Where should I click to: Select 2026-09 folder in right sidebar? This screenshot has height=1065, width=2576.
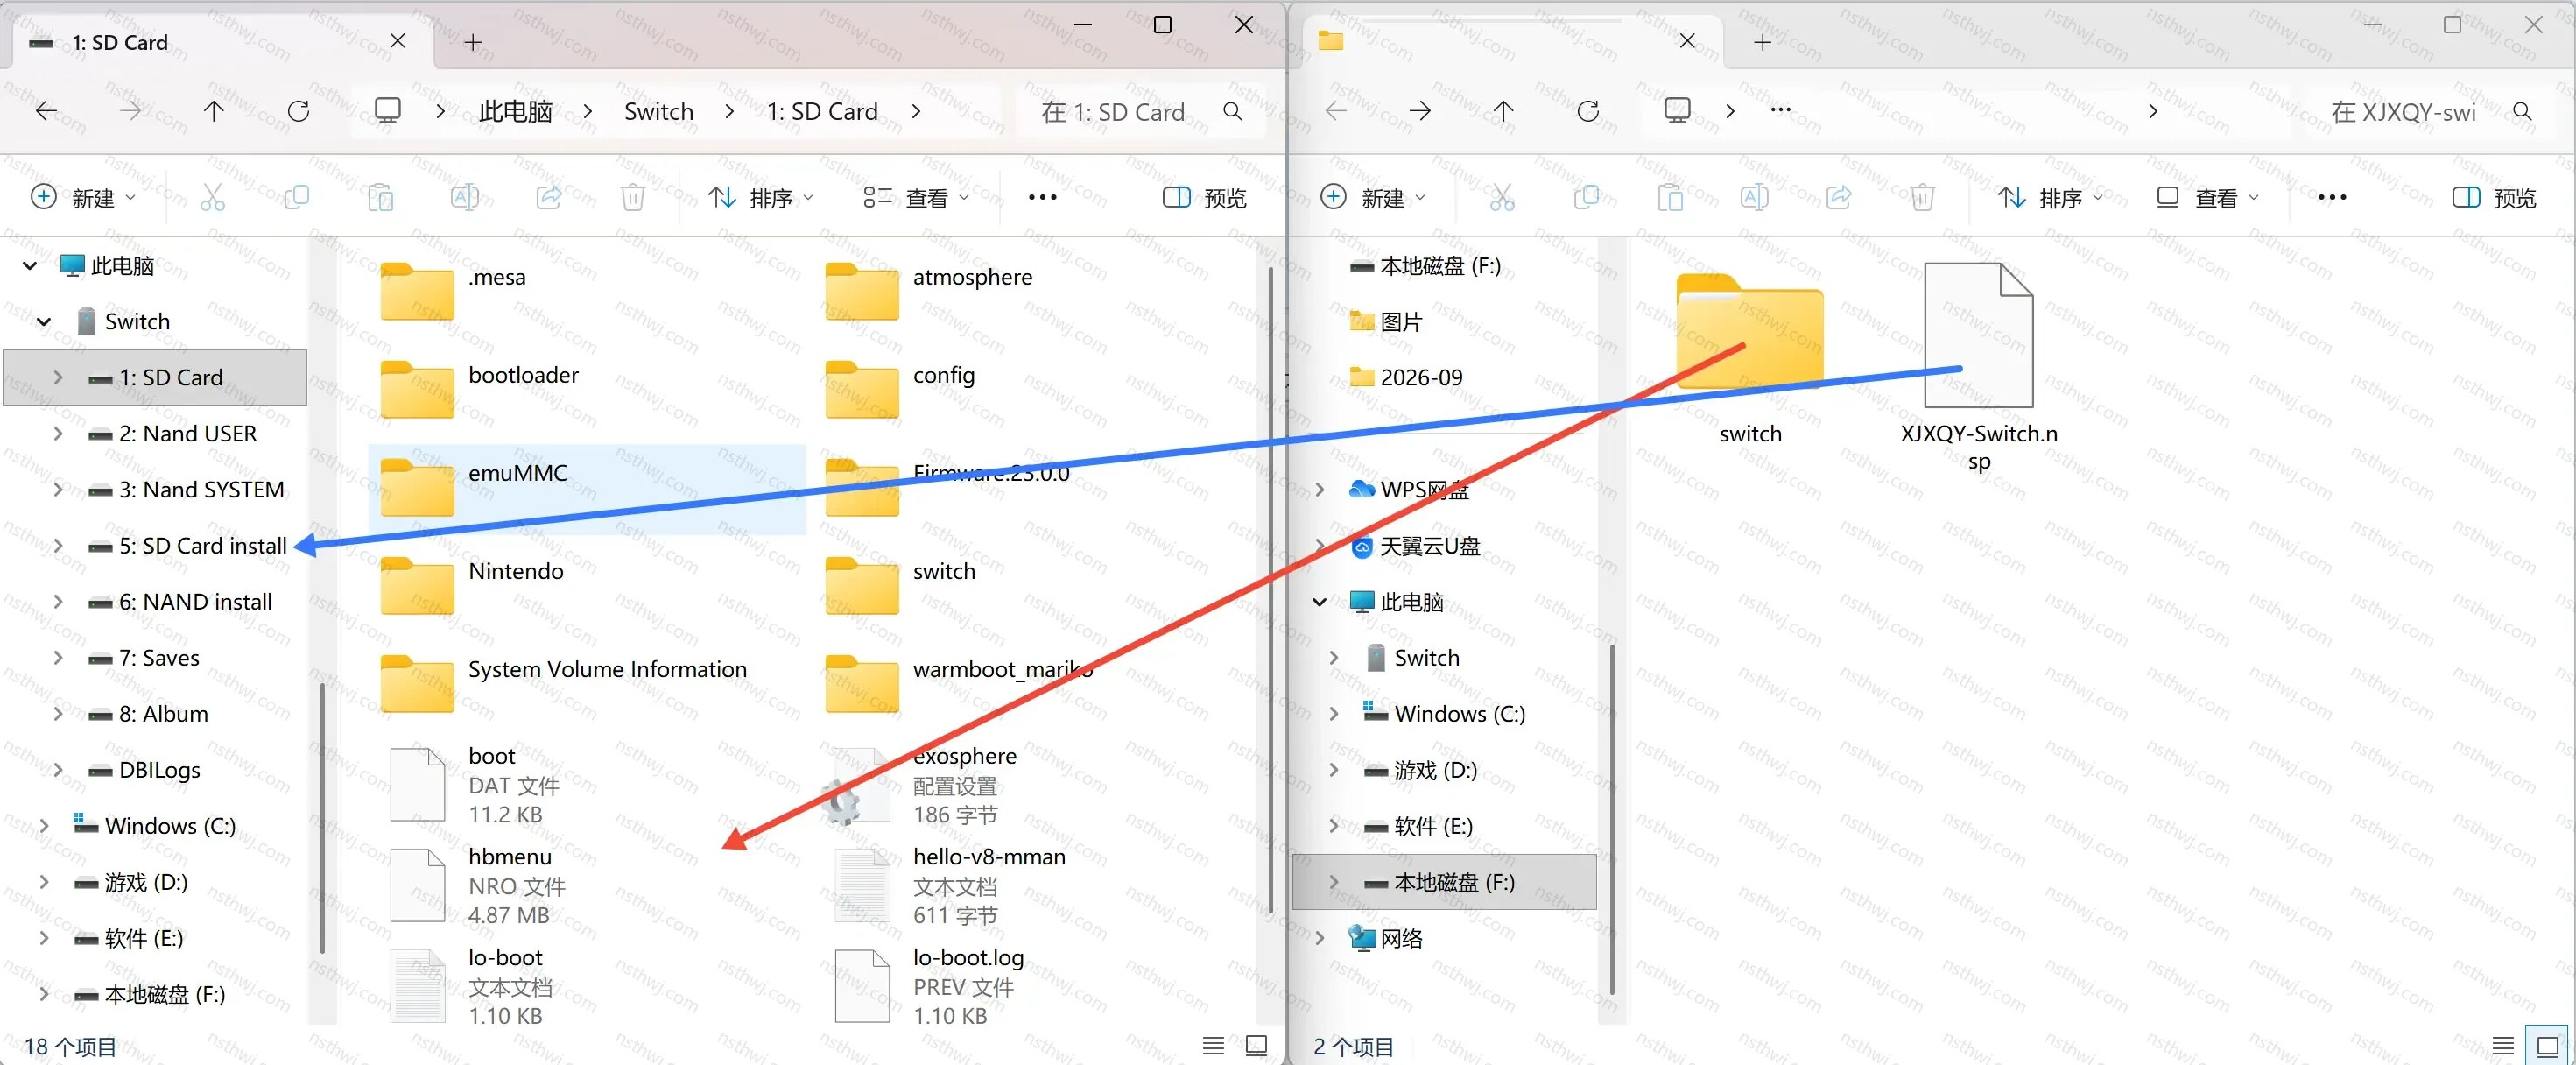click(x=1421, y=377)
